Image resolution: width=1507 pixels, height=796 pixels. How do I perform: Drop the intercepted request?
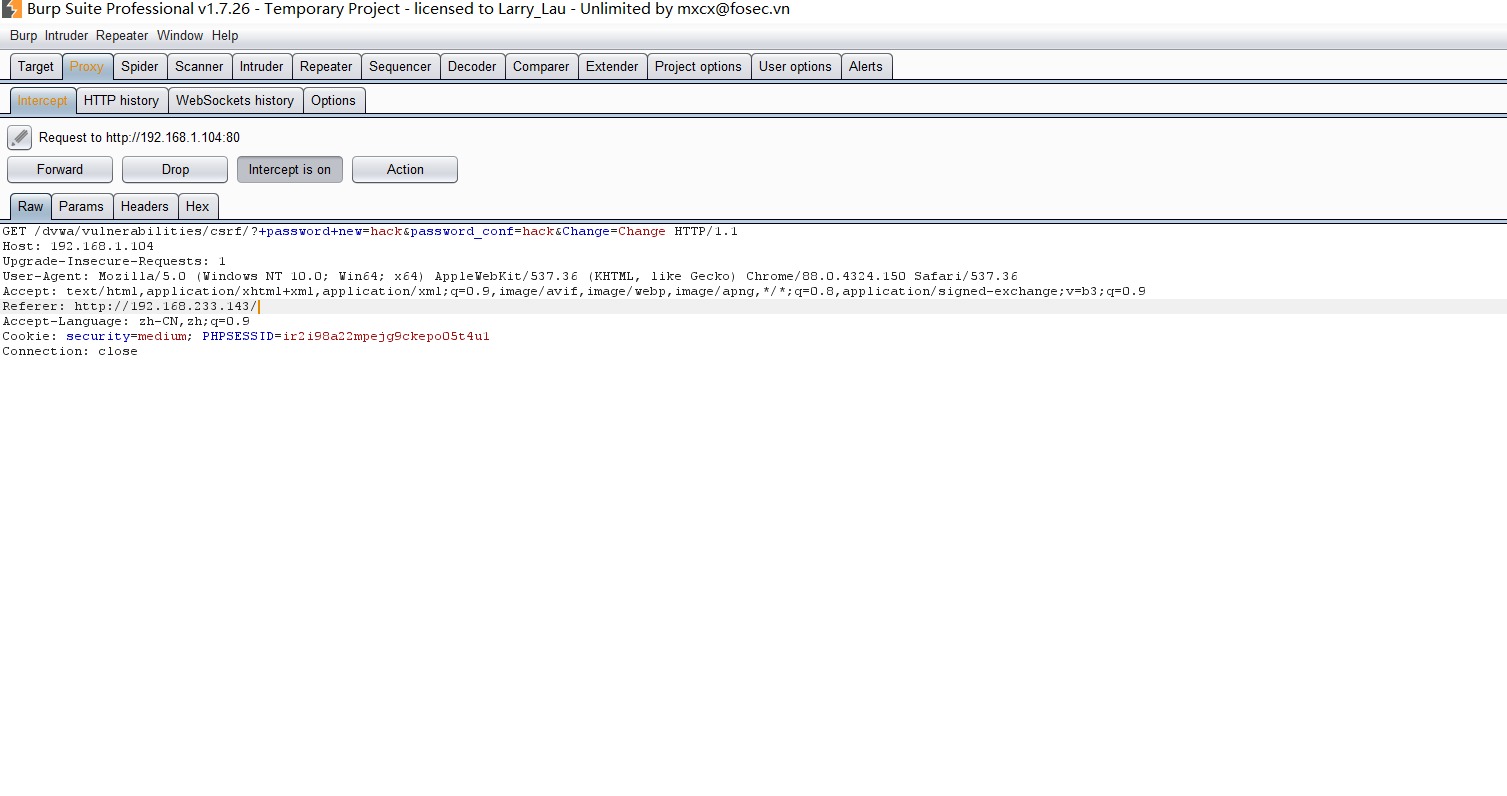point(175,170)
